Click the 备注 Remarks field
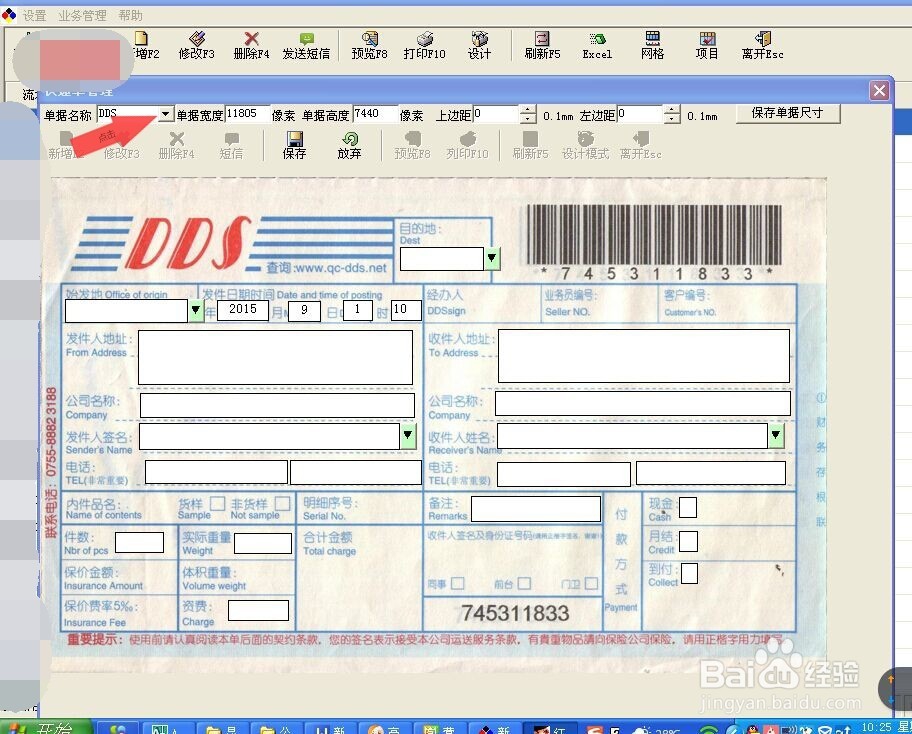 536,509
